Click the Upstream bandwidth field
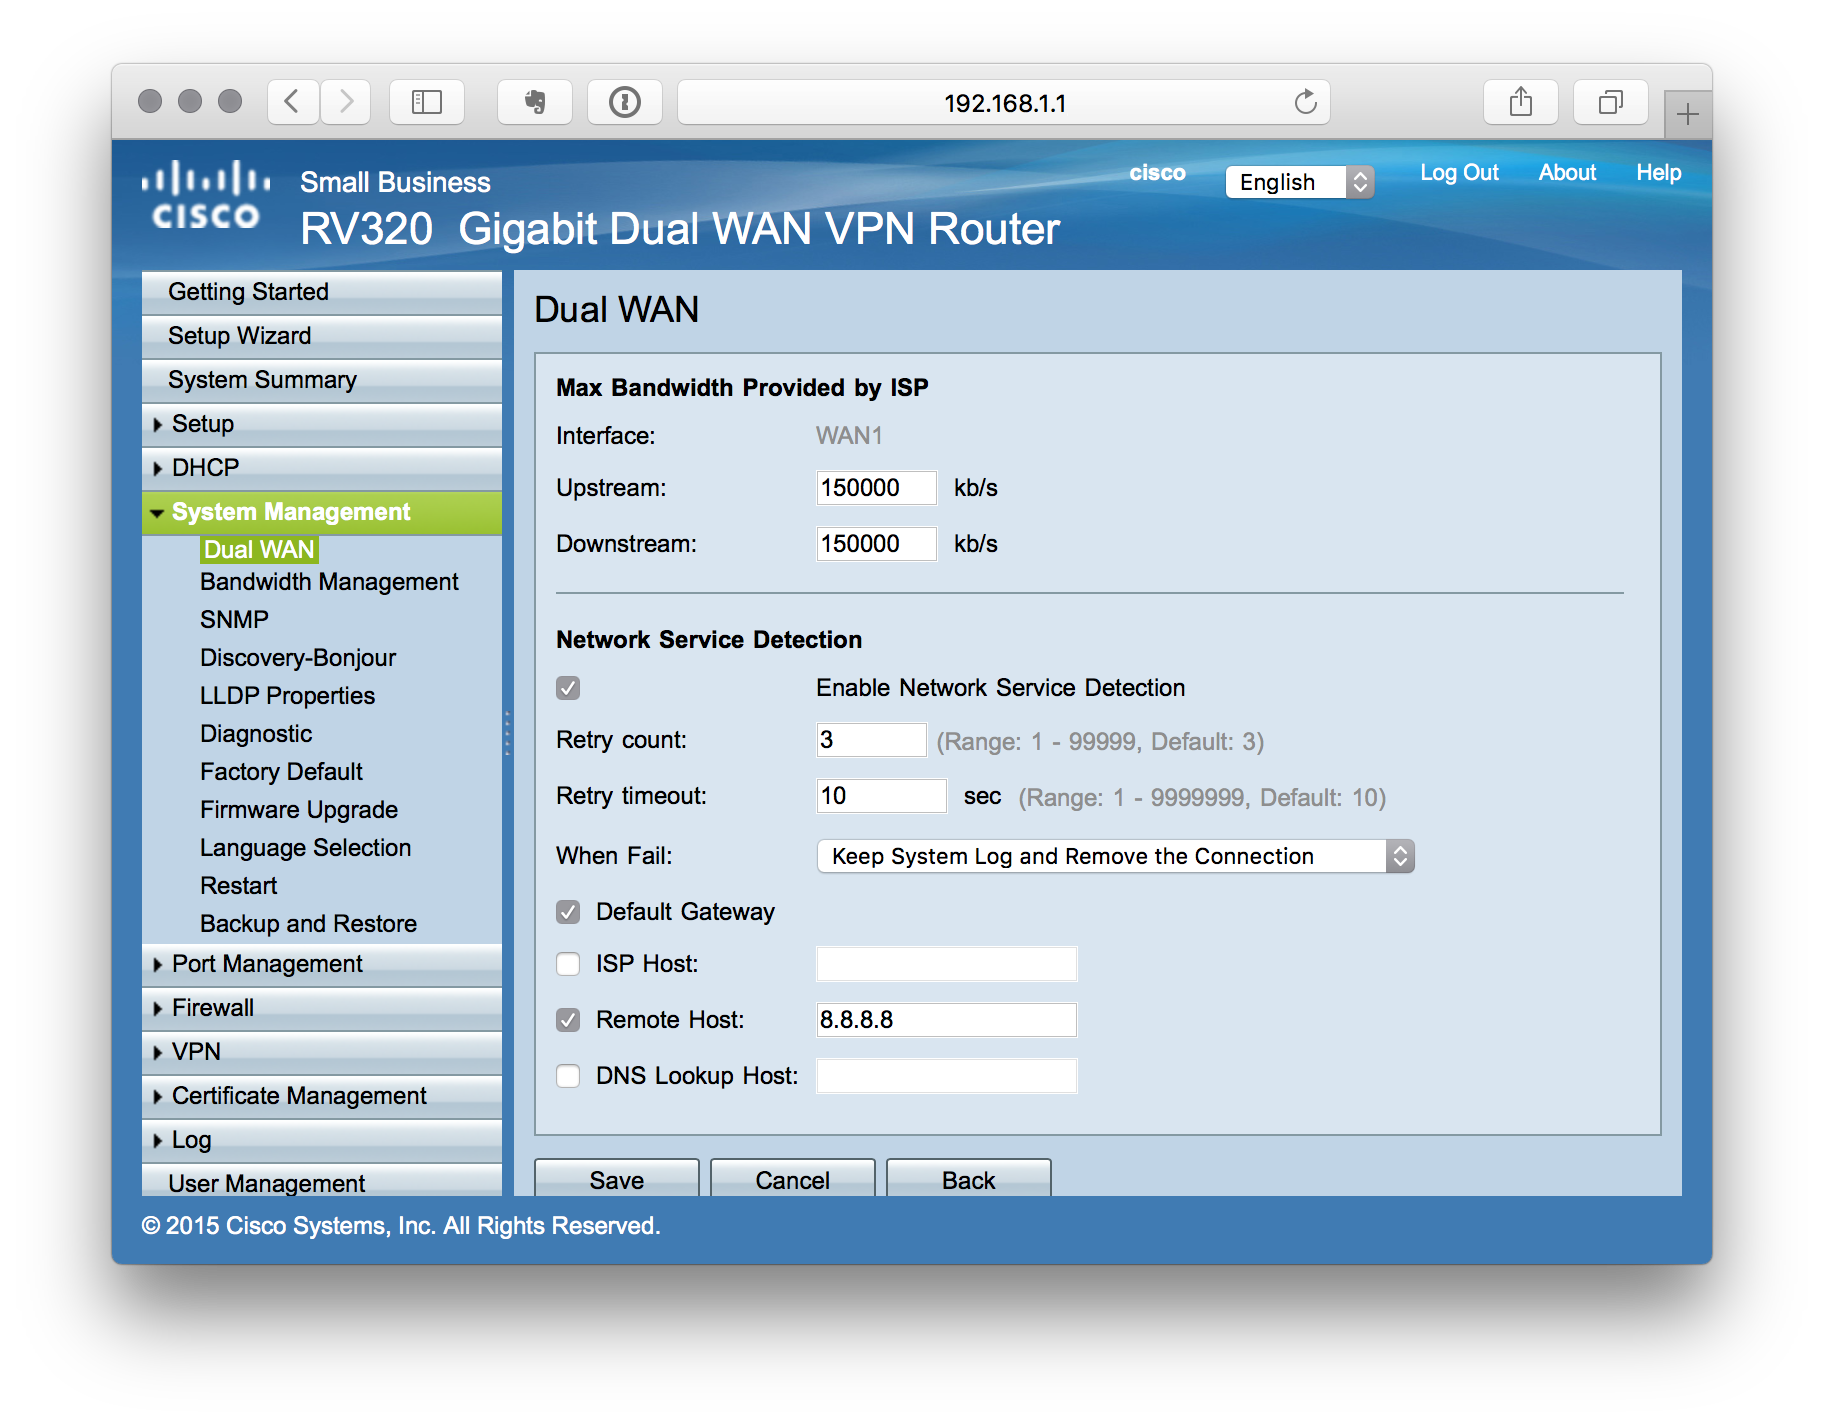 876,488
